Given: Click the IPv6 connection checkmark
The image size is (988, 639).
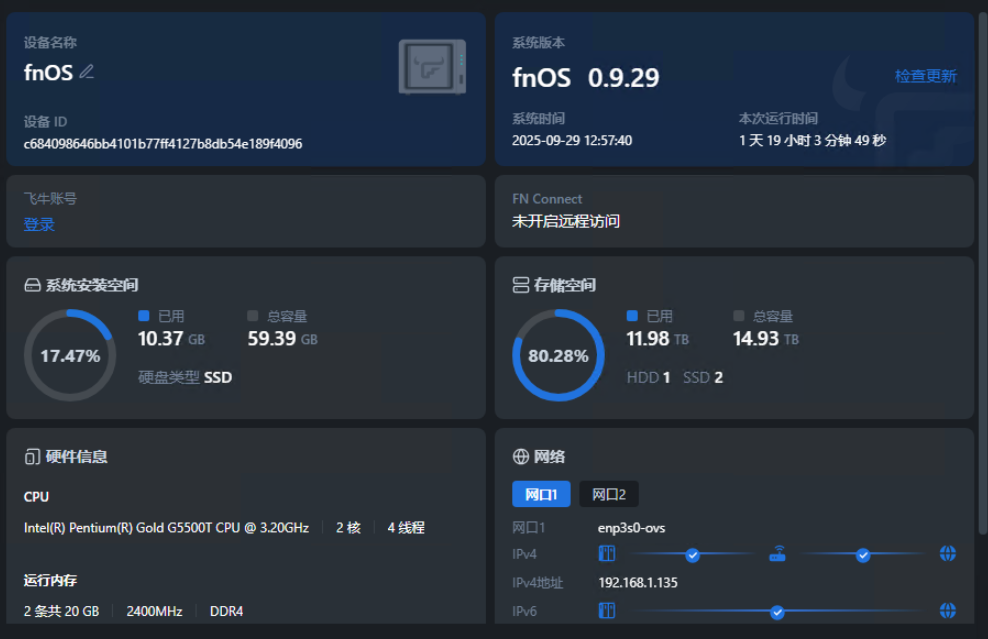Looking at the screenshot, I should (778, 612).
